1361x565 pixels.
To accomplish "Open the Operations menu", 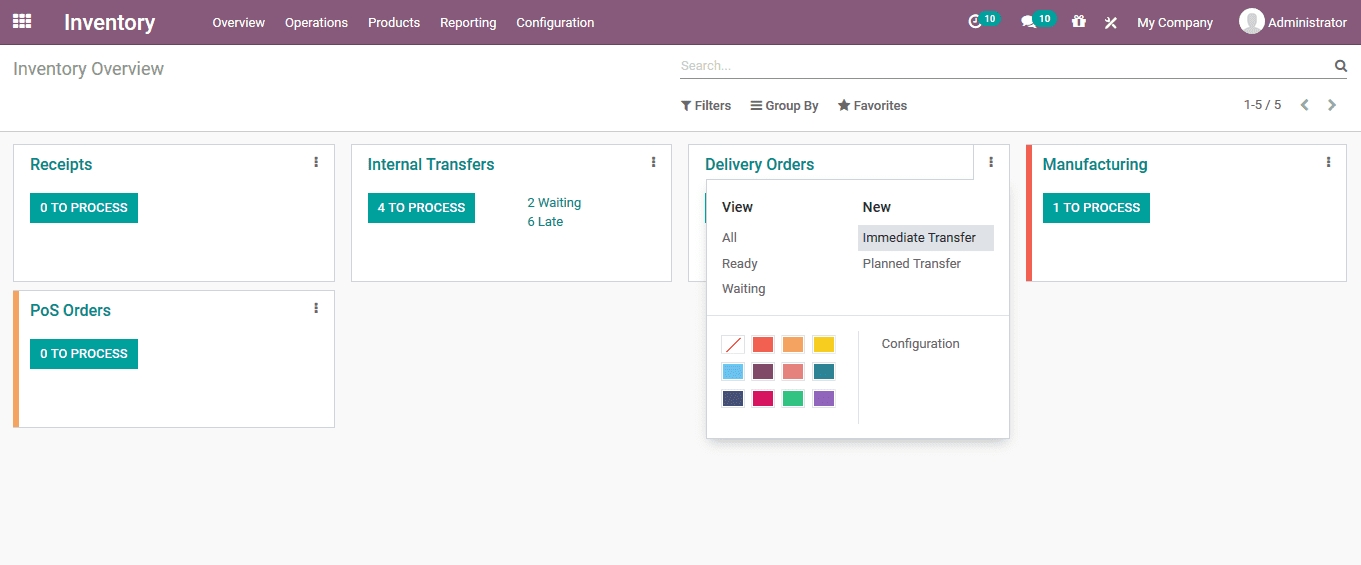I will 316,22.
